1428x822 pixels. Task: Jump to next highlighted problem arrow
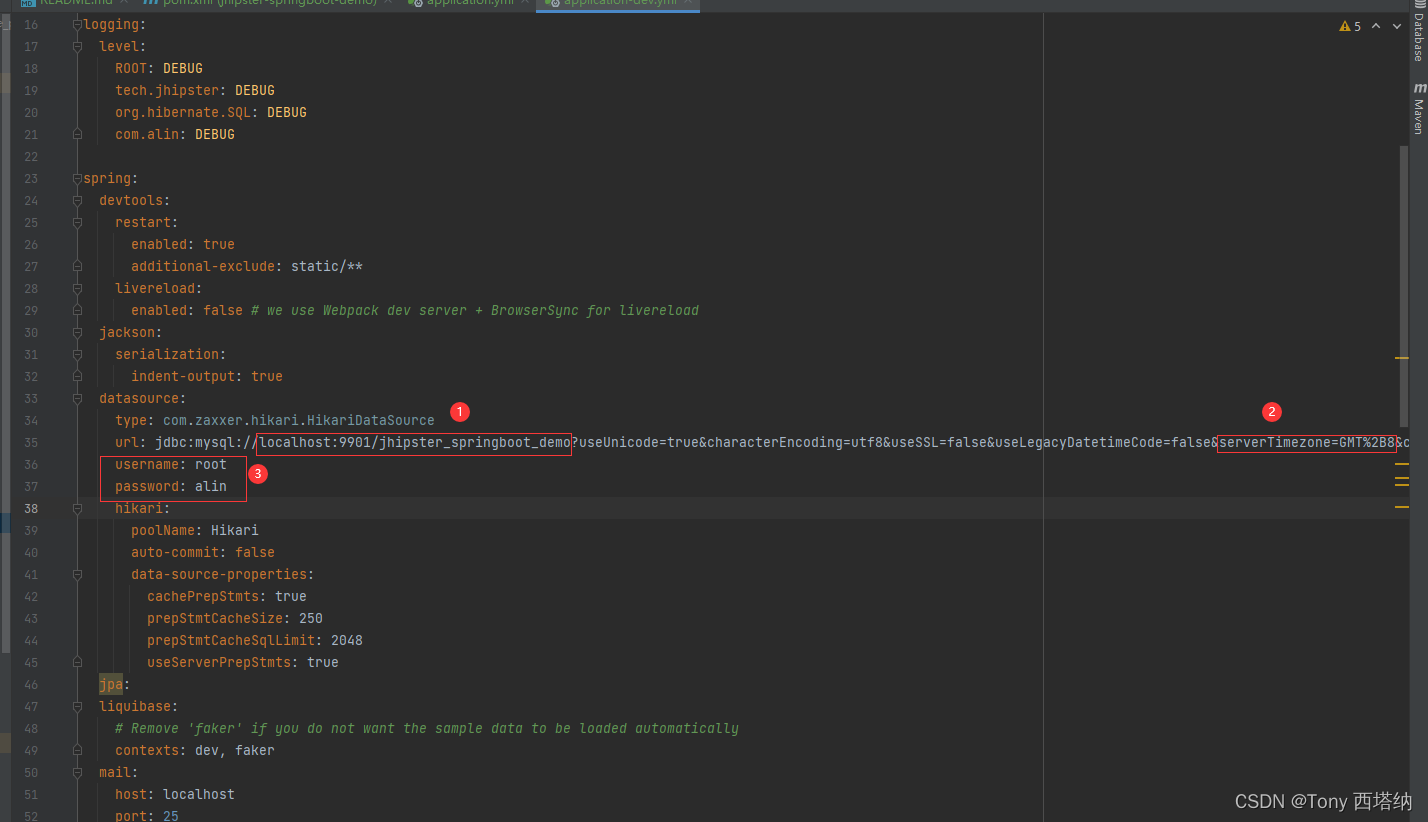[x=1397, y=26]
